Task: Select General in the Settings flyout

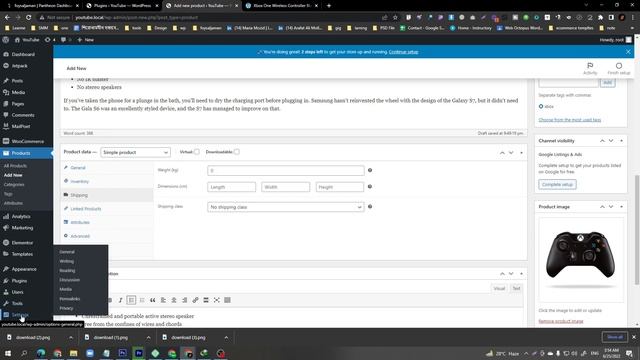Action: coord(67,252)
